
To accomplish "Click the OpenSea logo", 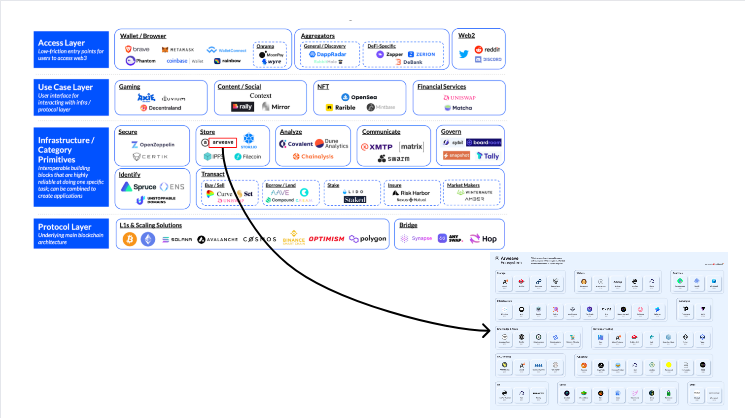I will (x=359, y=97).
